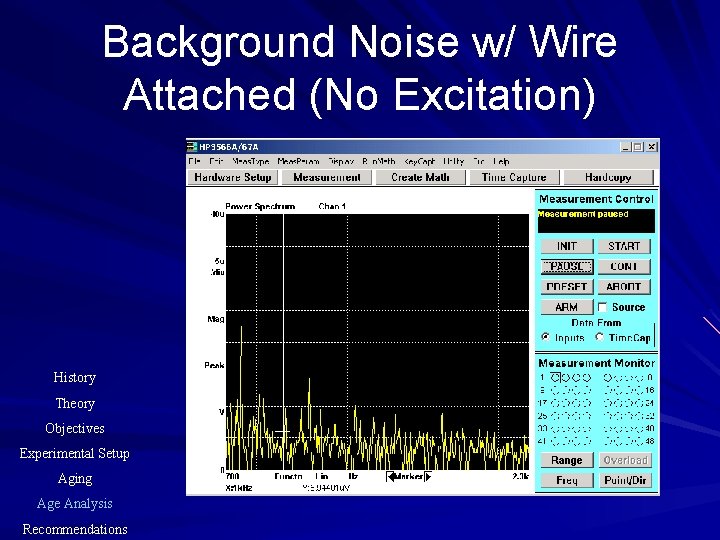Click the ABORT button
Image resolution: width=720 pixels, height=540 pixels.
[x=624, y=287]
